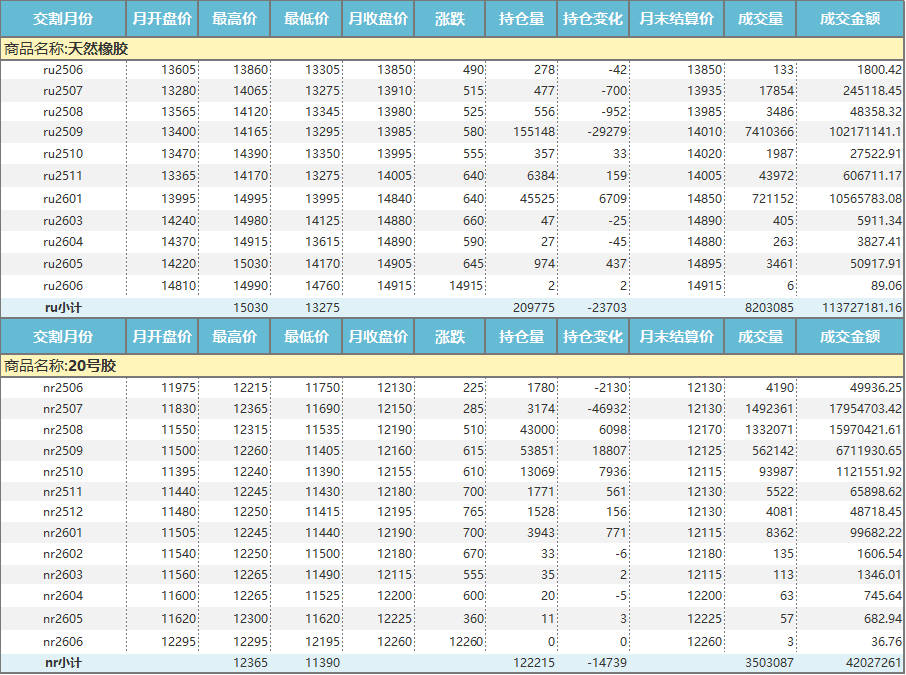Select the ru2509 contract cell
This screenshot has height=675, width=906.
(x=63, y=132)
